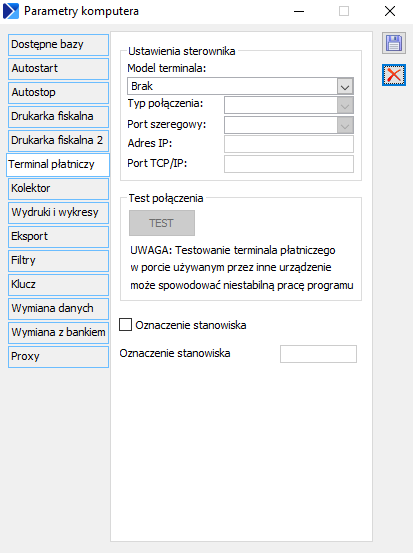Focus the Port TCP/IP text field

[289, 164]
